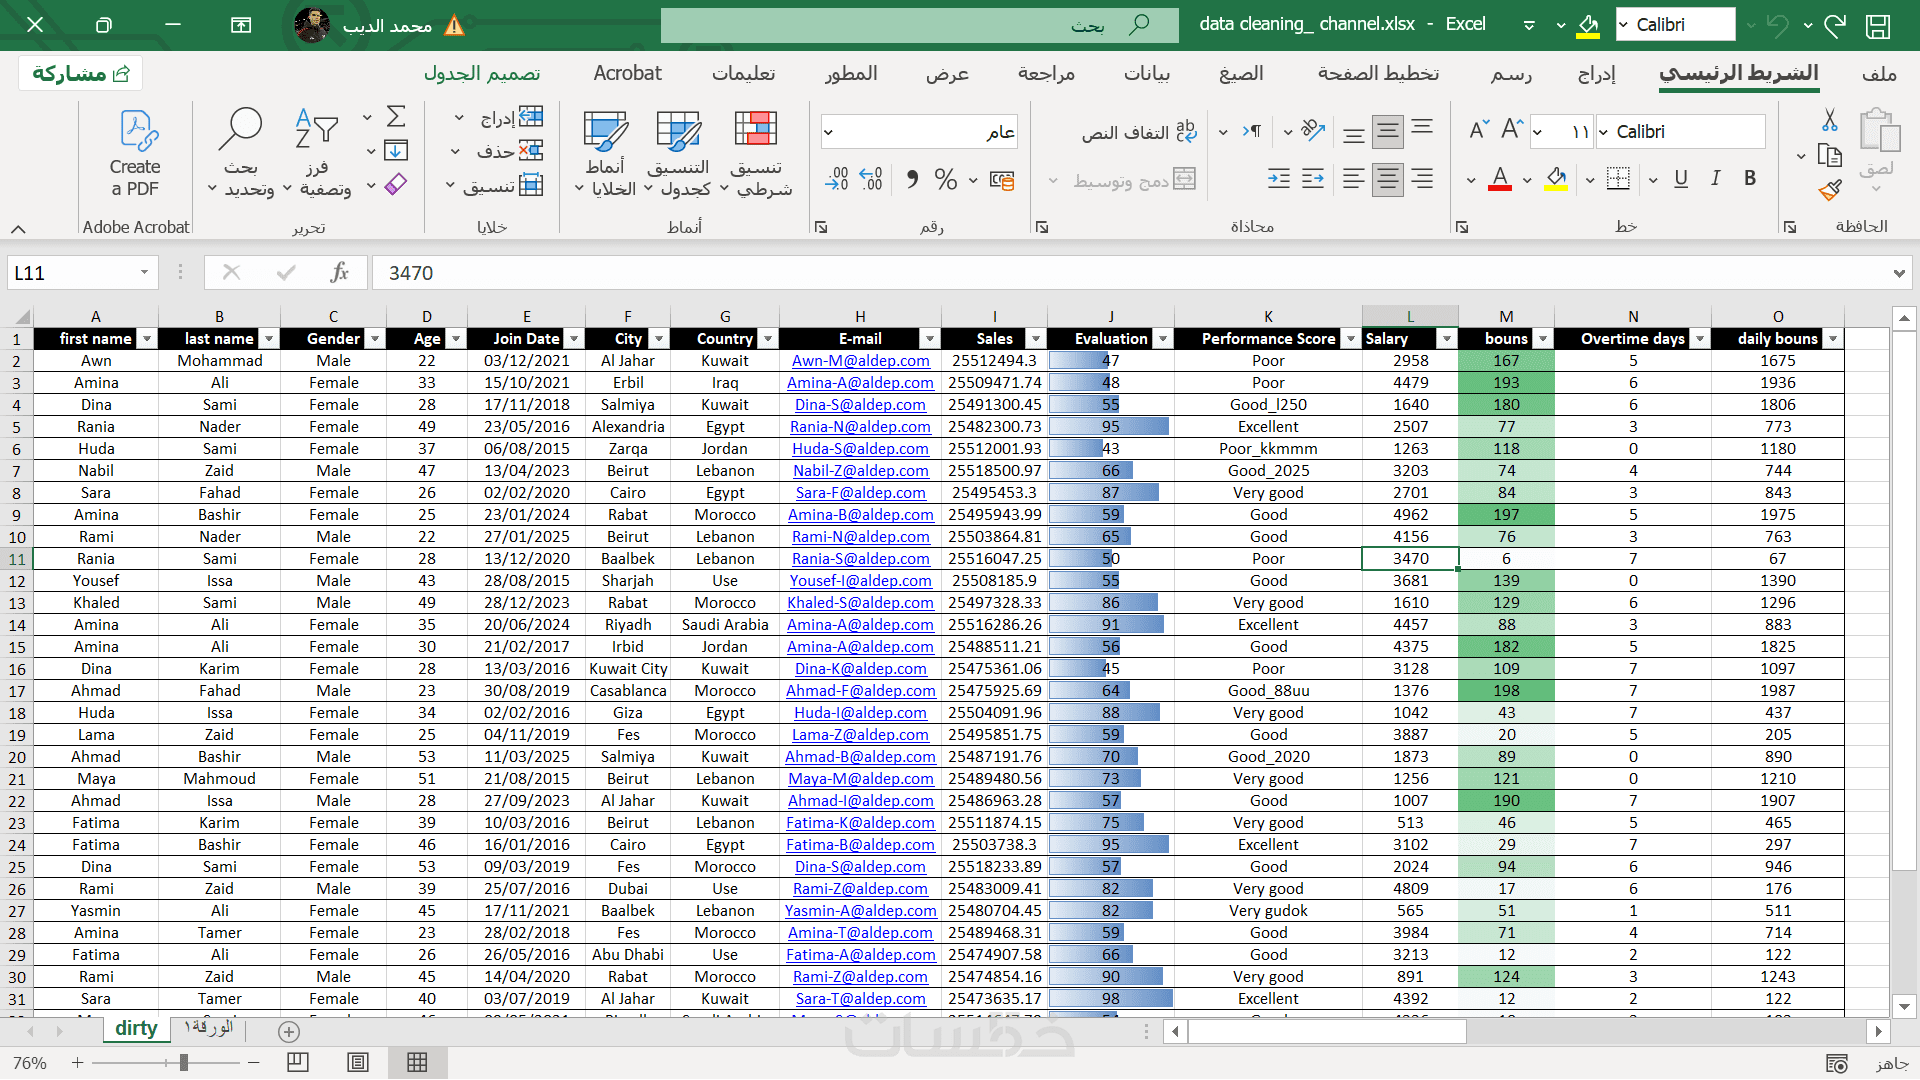
Task: Toggle Italic formatting
Action: (1716, 178)
